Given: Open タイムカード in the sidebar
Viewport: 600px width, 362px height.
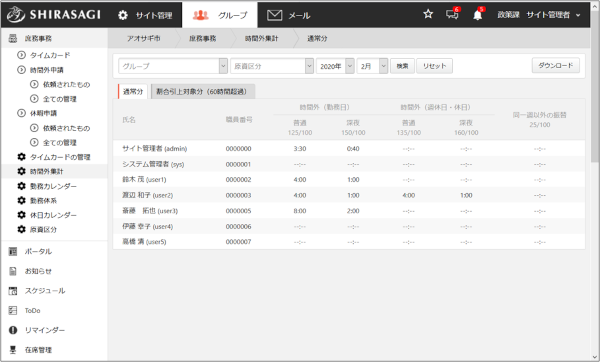Looking at the screenshot, I should [x=50, y=55].
